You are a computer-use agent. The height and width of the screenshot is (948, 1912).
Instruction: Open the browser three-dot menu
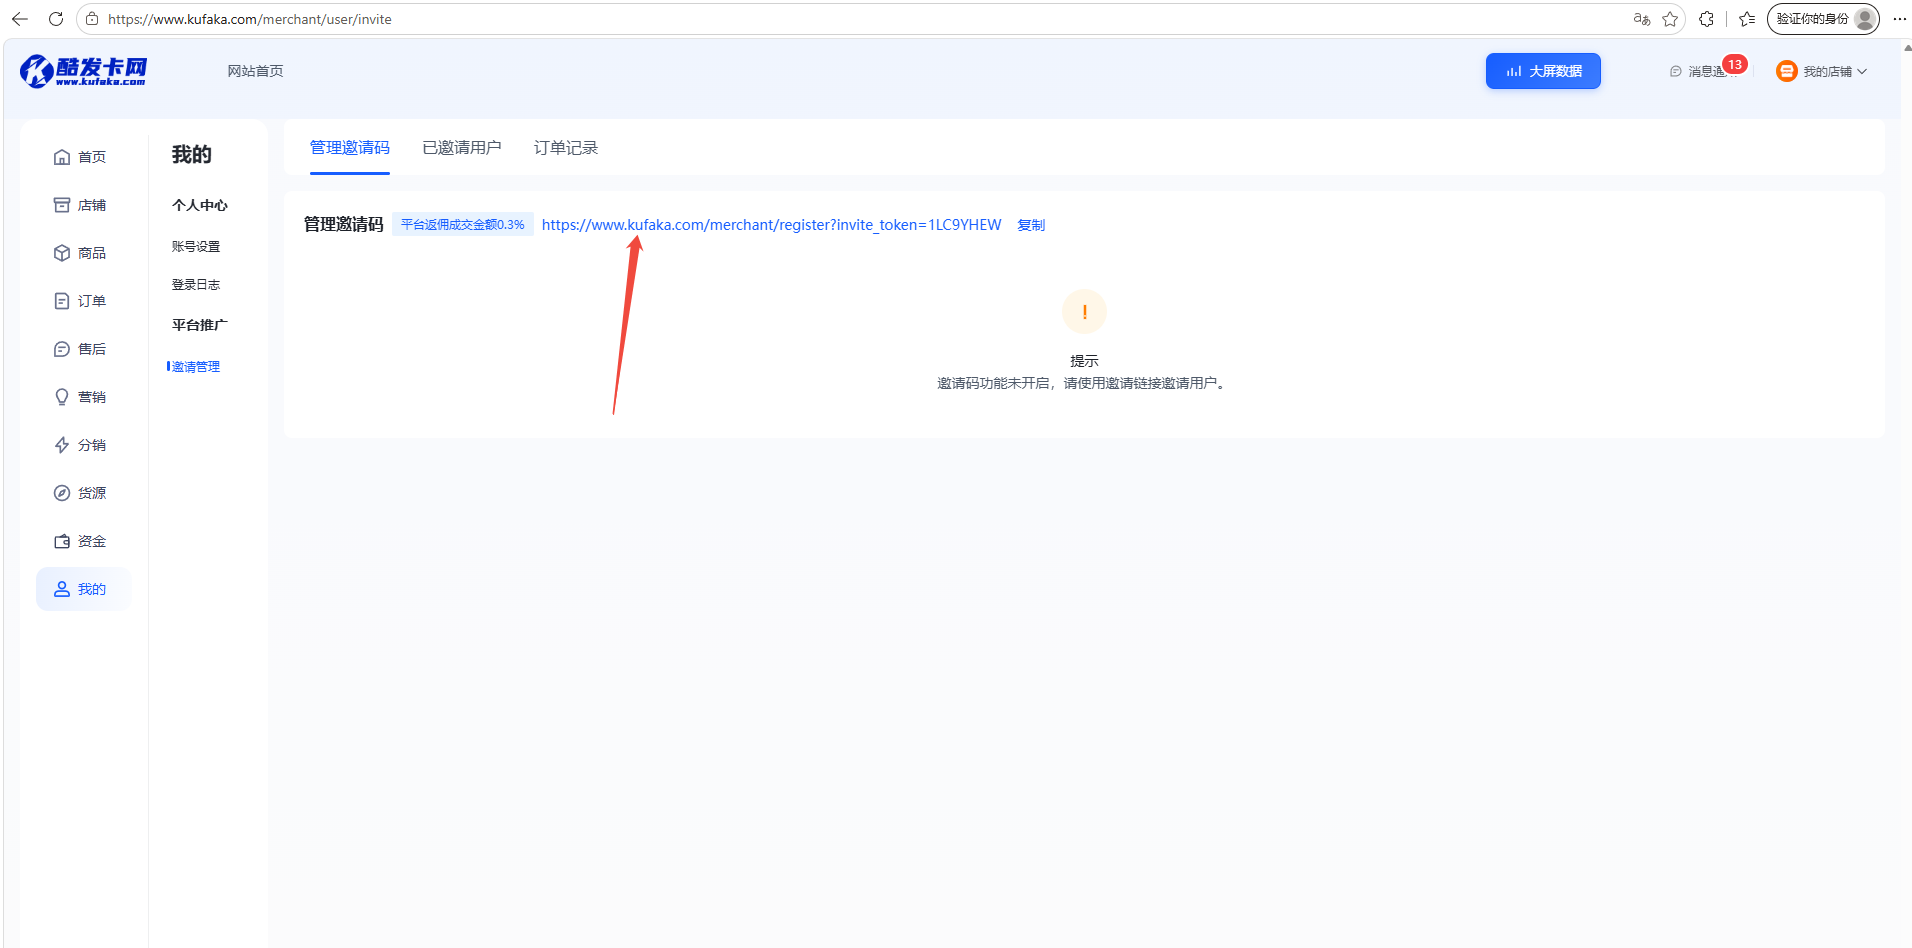(1899, 19)
